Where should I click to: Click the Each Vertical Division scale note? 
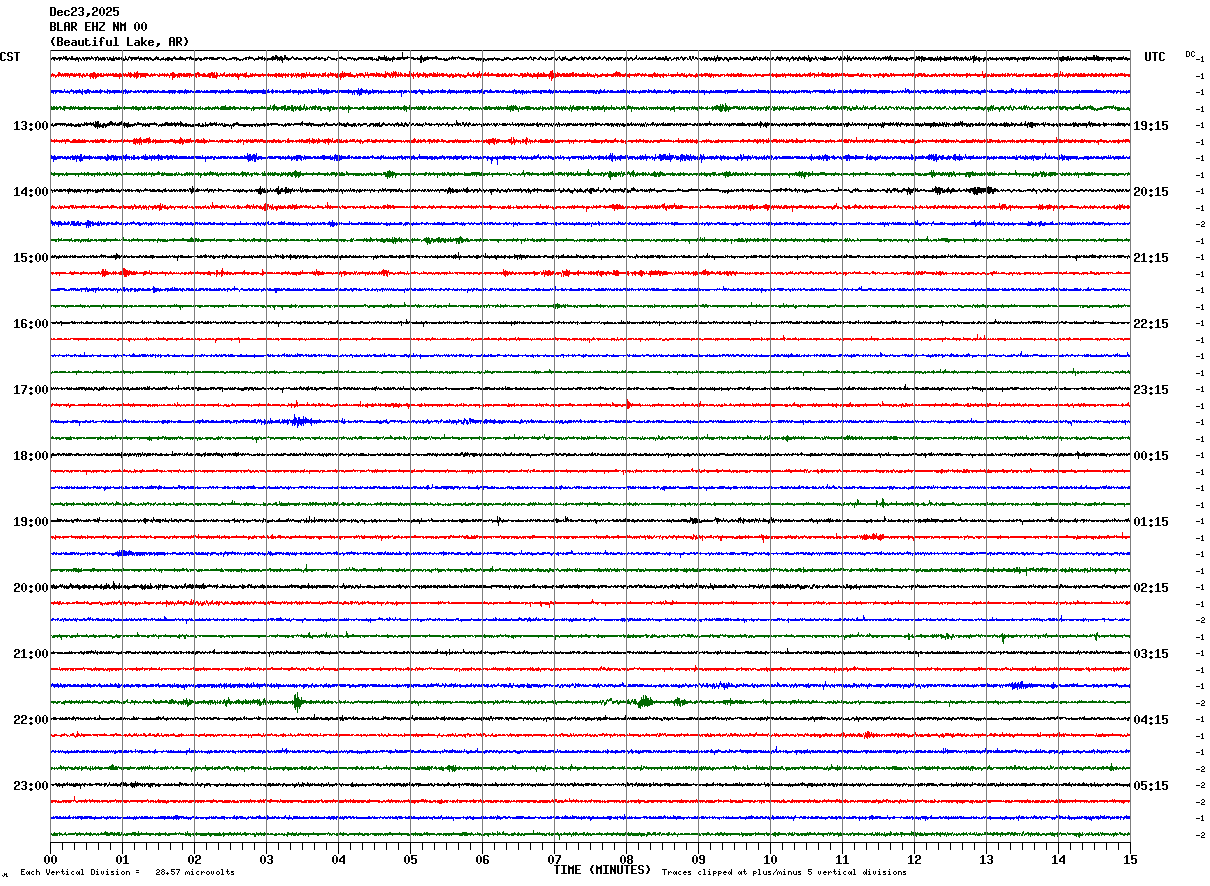(127, 873)
